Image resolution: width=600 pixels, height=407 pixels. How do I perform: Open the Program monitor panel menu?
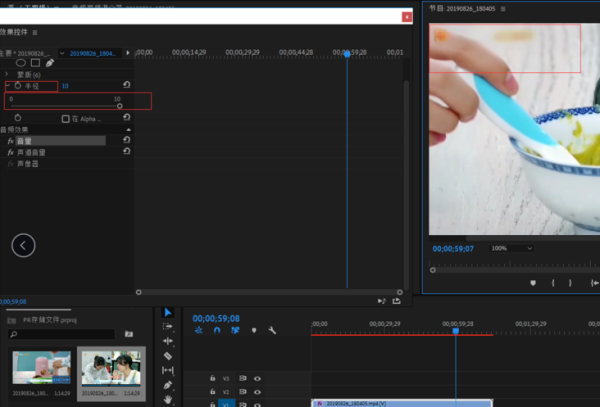tap(503, 8)
